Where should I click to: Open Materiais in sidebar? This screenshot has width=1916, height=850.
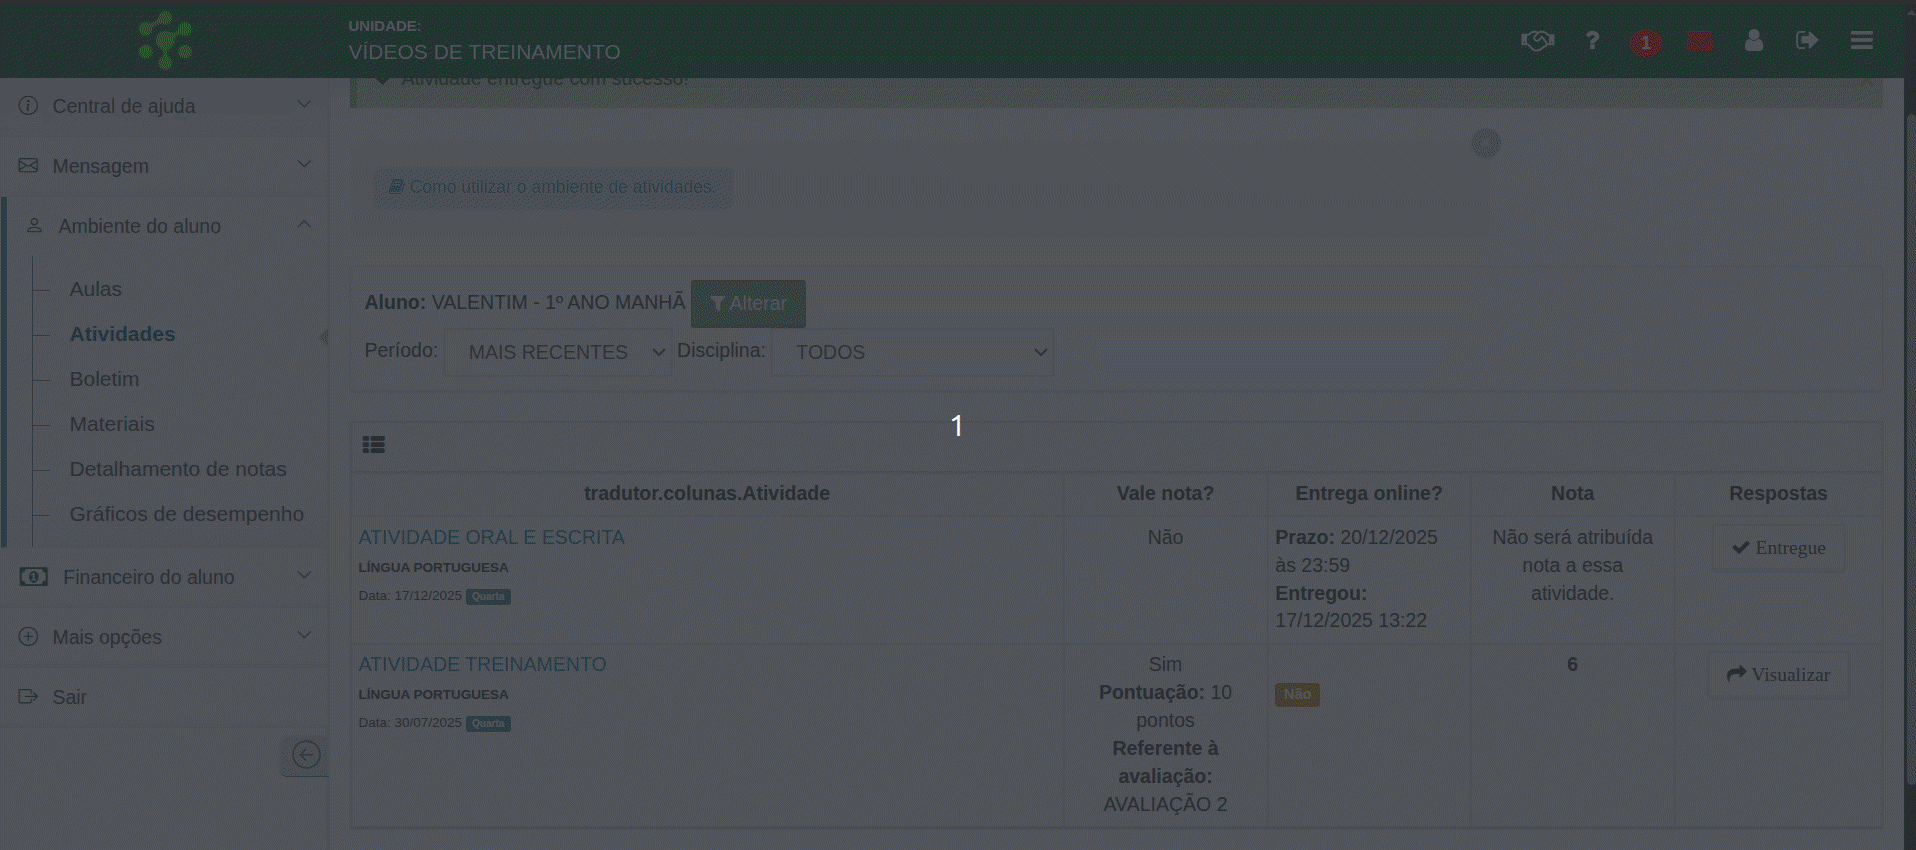[x=112, y=424]
